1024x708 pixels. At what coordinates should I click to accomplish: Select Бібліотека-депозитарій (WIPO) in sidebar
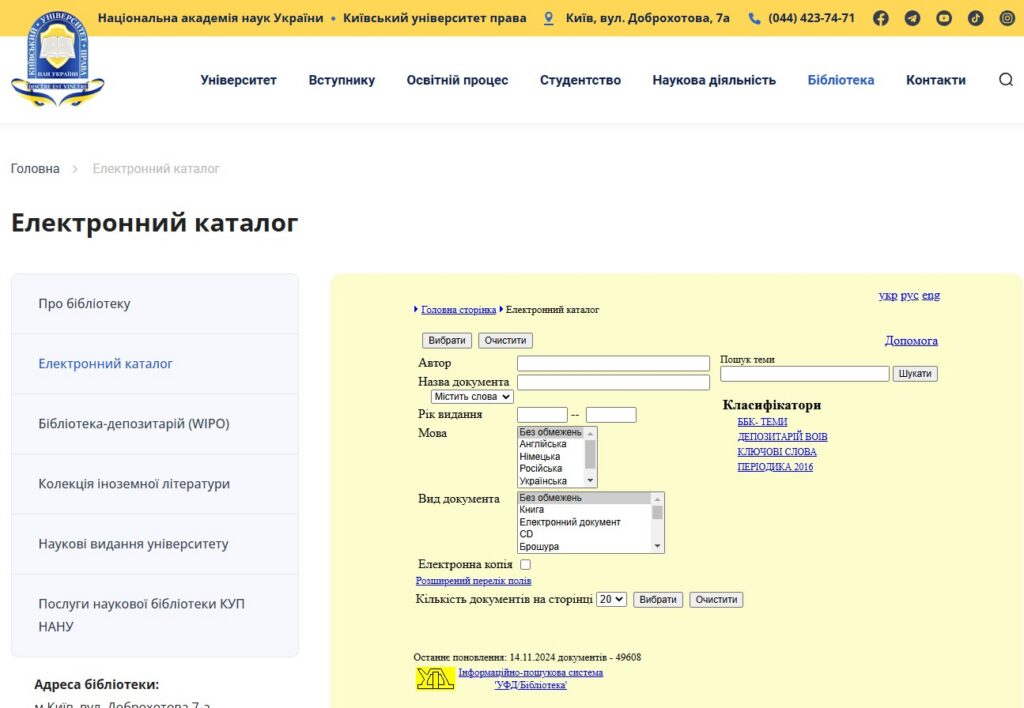pyautogui.click(x=134, y=424)
